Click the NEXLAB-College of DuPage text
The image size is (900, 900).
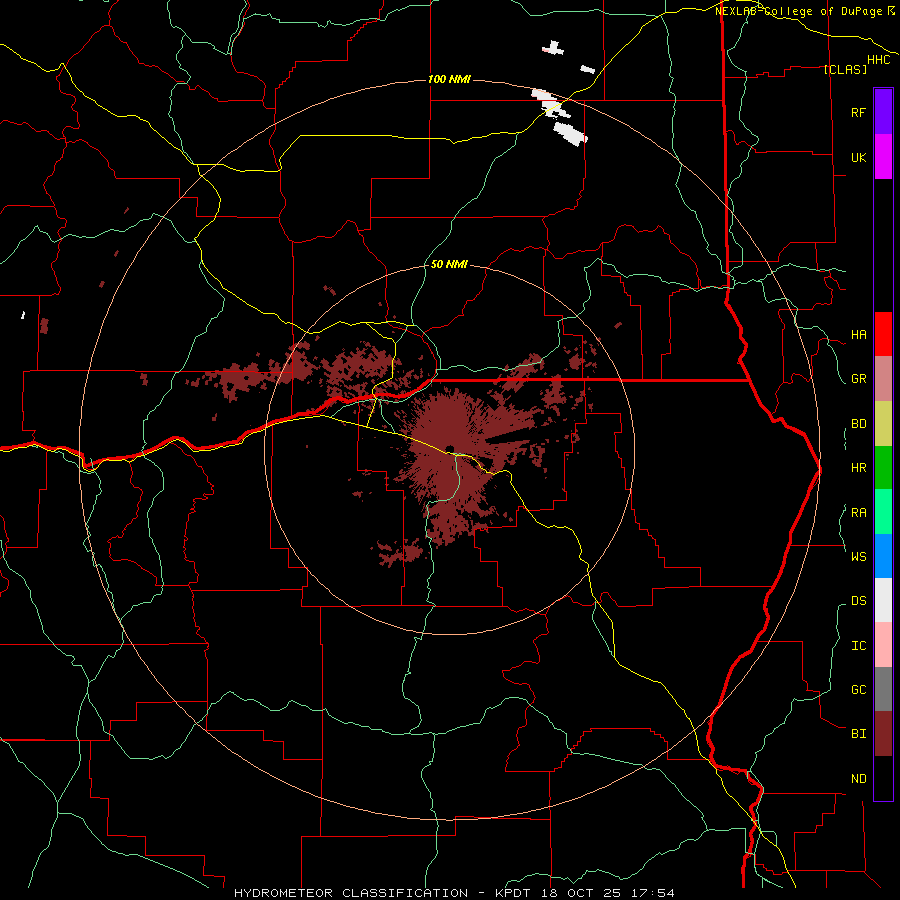pos(798,11)
